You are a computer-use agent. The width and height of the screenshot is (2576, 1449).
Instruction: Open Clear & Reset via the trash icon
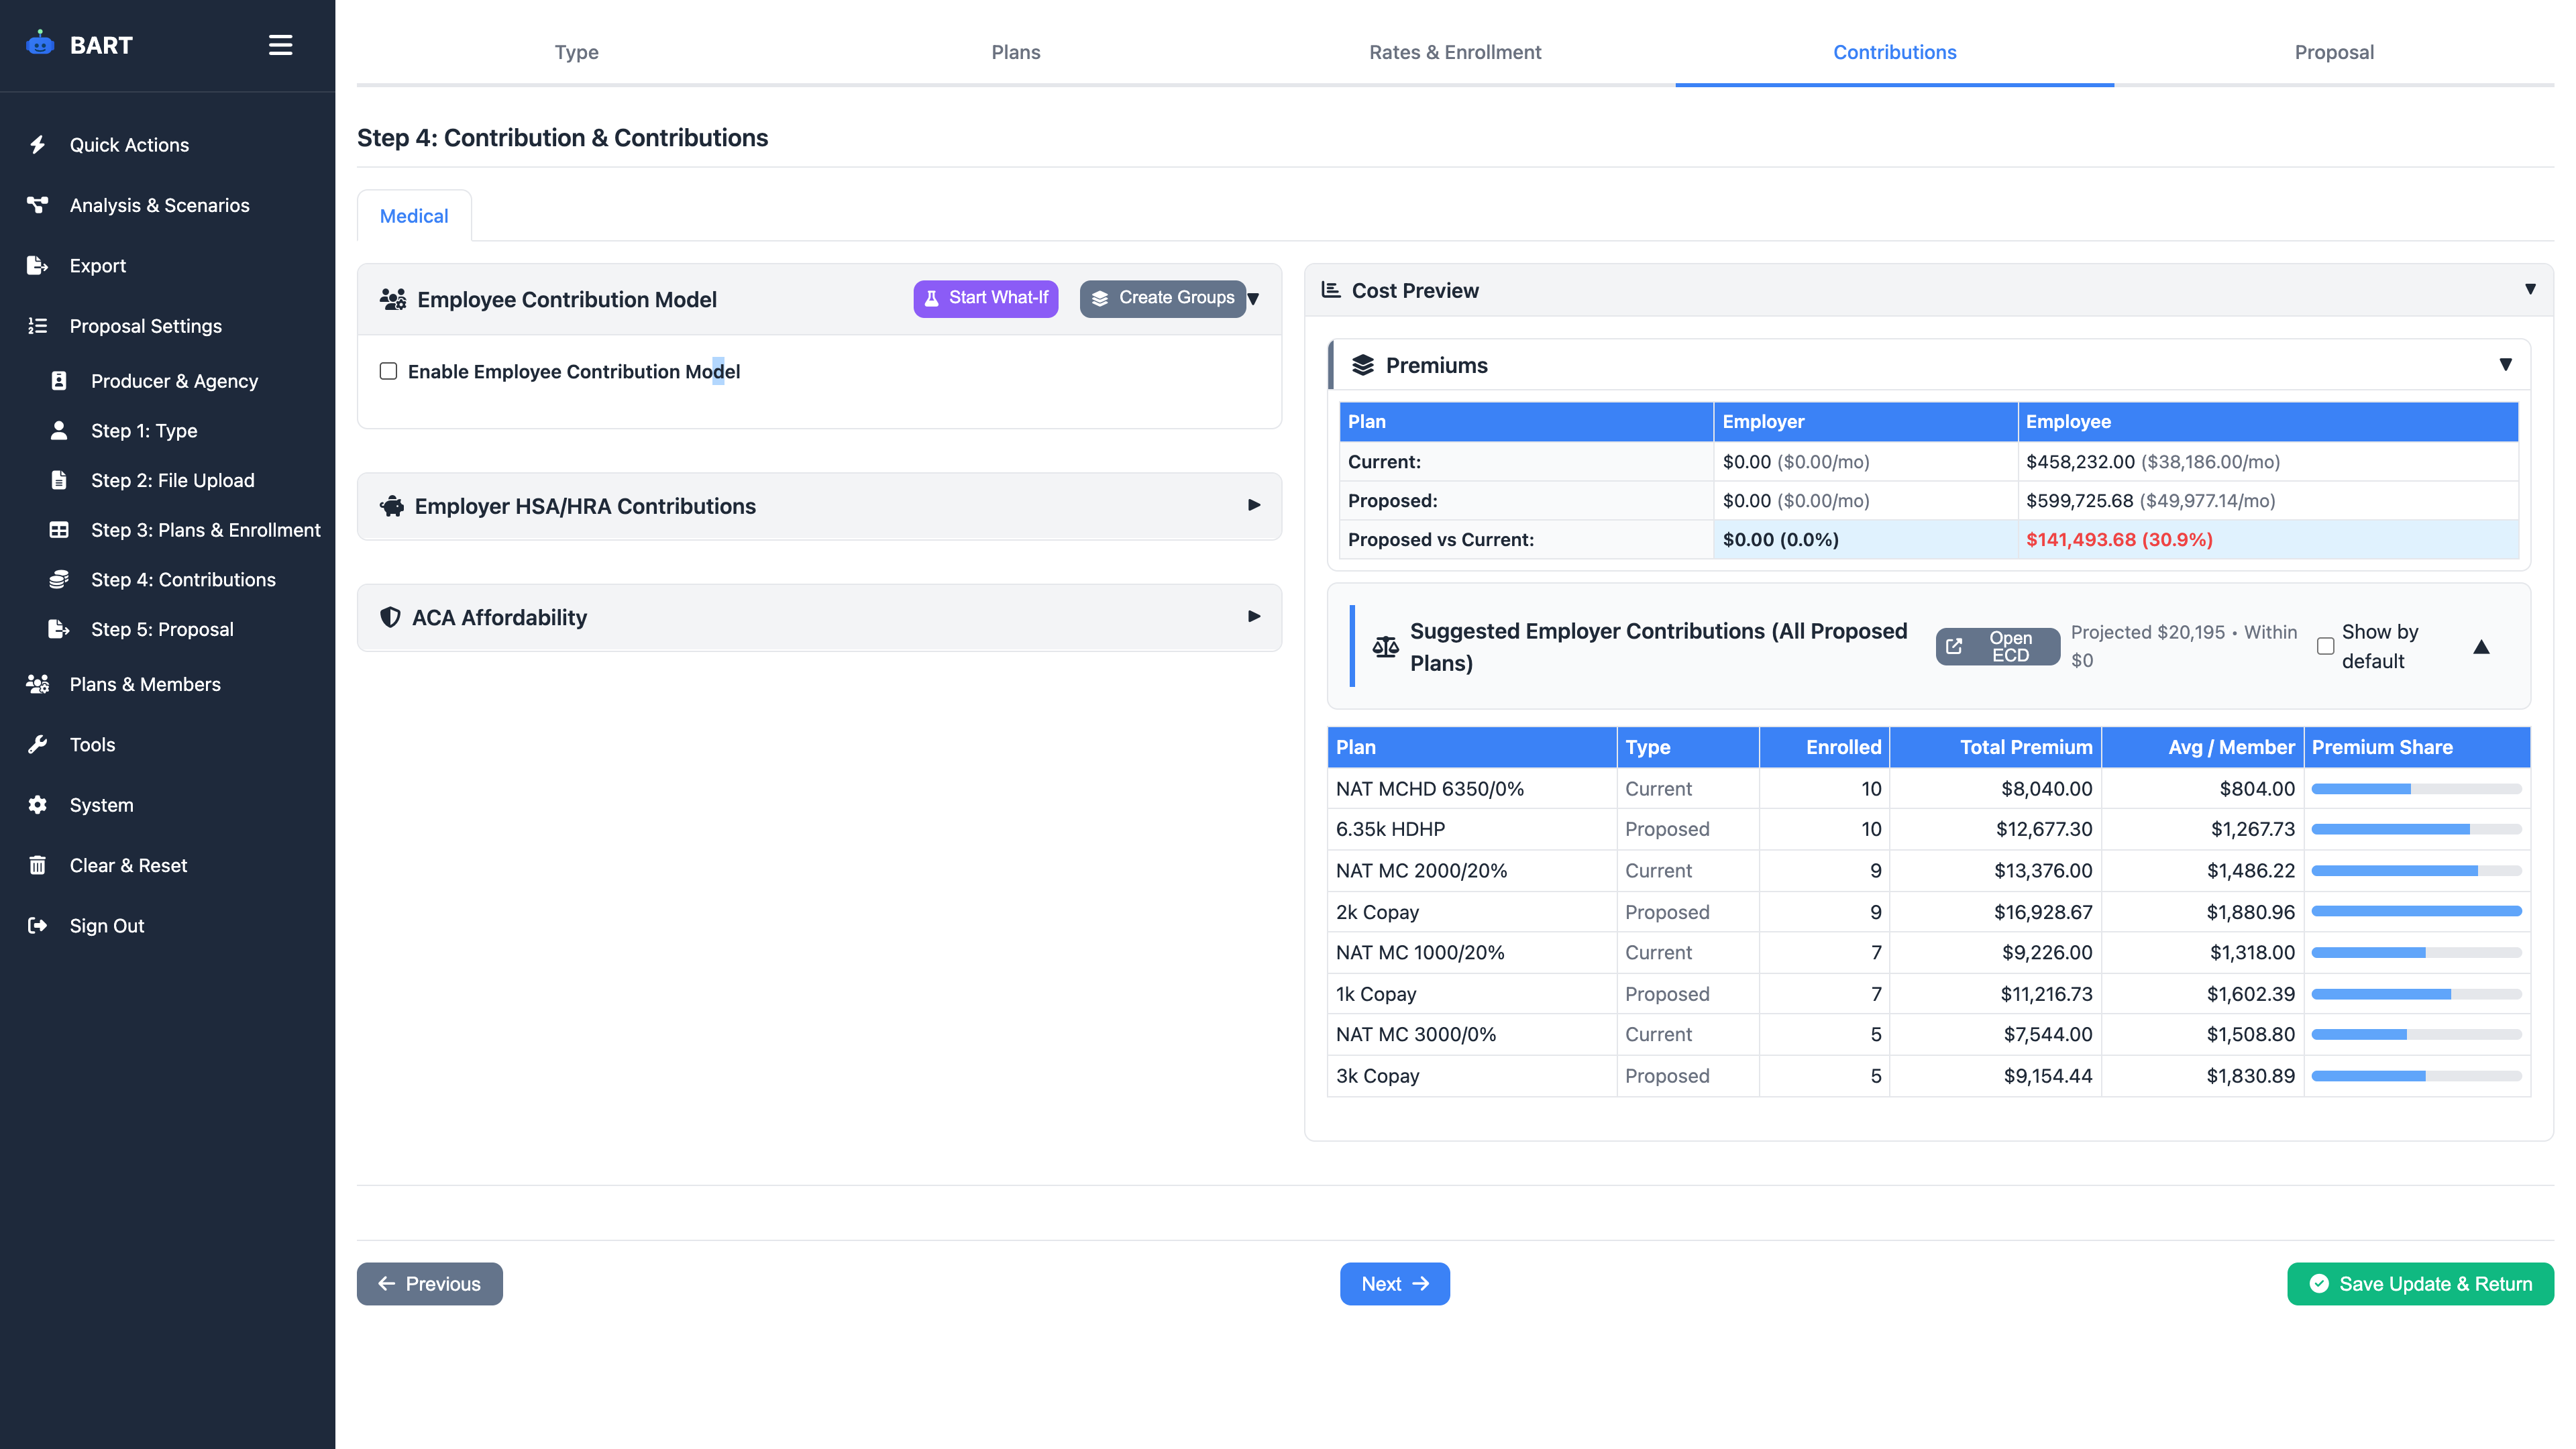pos(37,865)
